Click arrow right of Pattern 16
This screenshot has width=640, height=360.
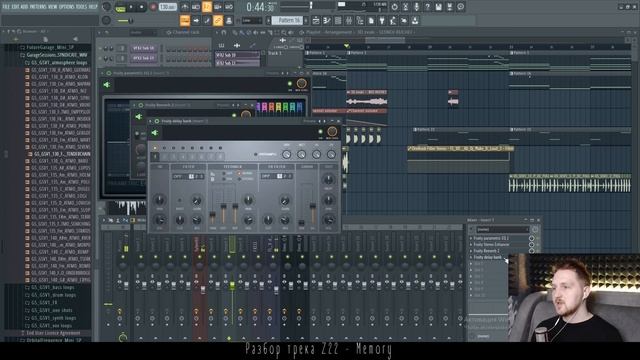coord(307,20)
